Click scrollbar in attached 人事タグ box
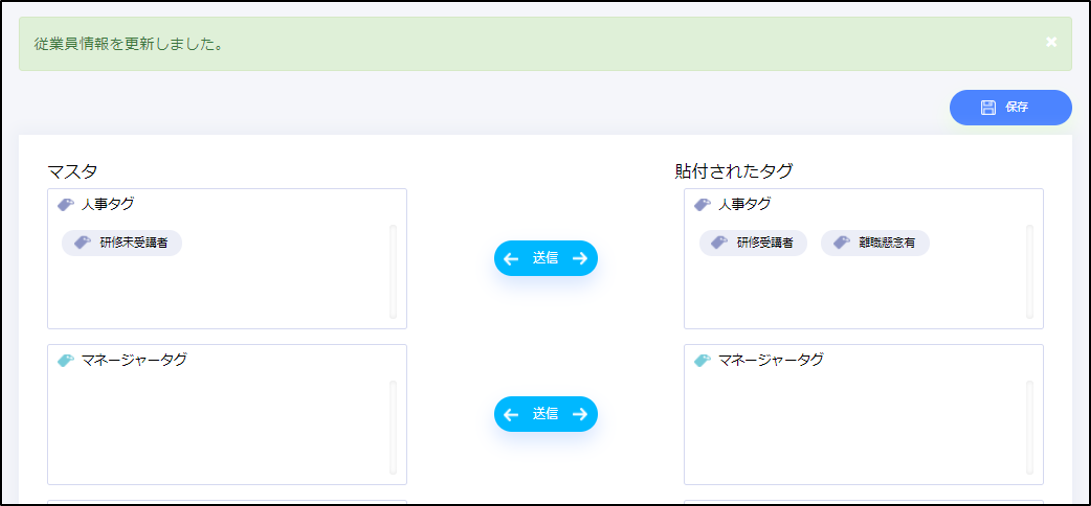Viewport: 1091px width, 506px height. (1030, 272)
